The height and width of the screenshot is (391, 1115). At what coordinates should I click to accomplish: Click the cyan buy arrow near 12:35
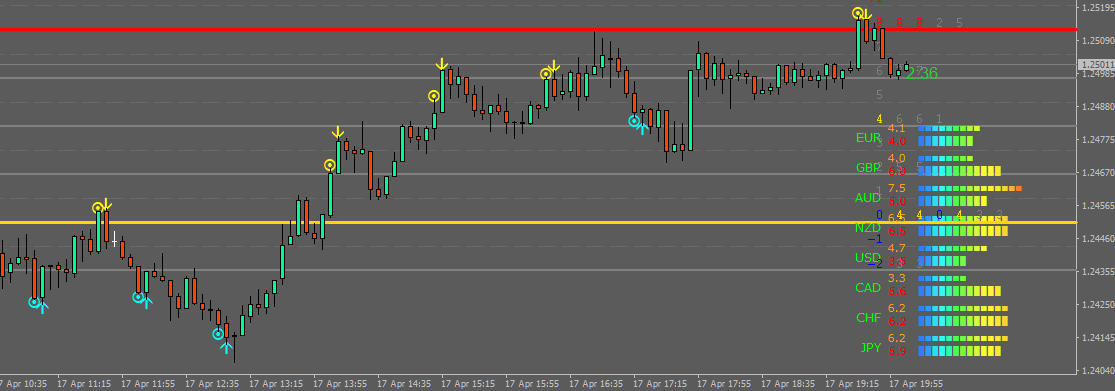pyautogui.click(x=226, y=346)
